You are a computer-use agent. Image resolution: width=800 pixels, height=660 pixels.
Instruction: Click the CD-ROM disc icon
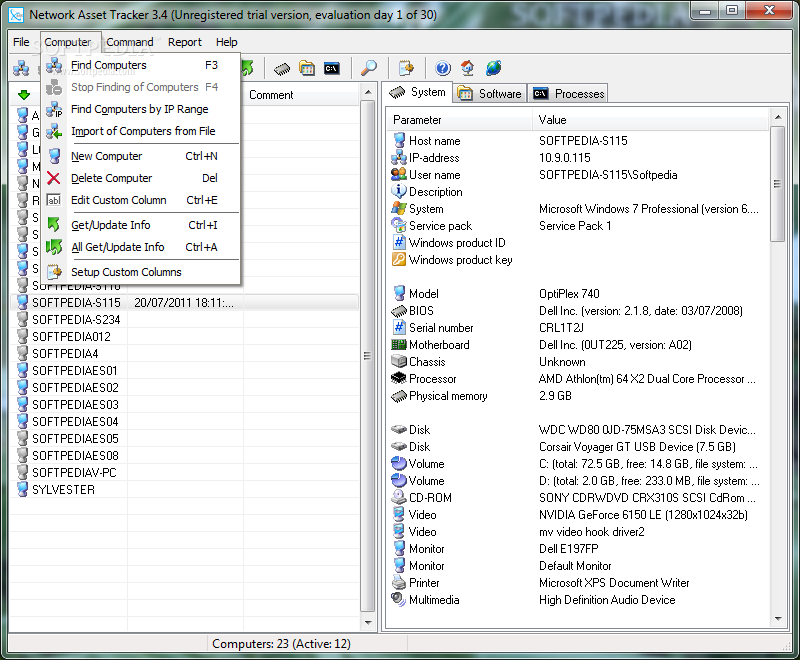pos(399,497)
